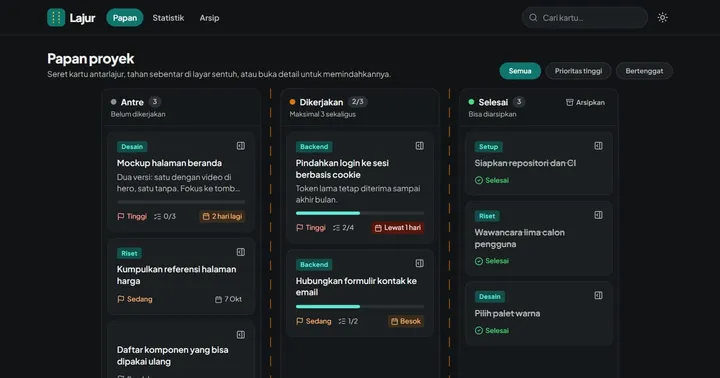Viewport: 720px width, 378px height.
Task: Click 'Belum dikerjakan' subtitle
Action: coord(138,114)
